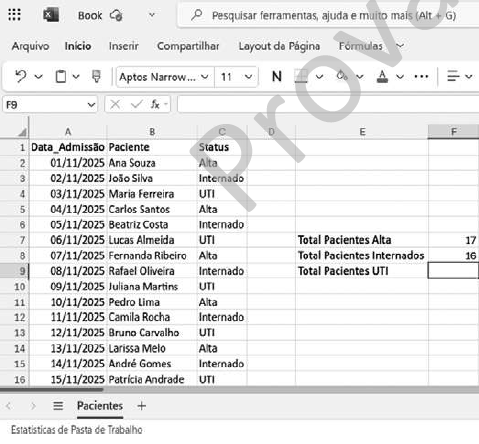Click the Font Color A icon
The image size is (479, 444).
382,77
